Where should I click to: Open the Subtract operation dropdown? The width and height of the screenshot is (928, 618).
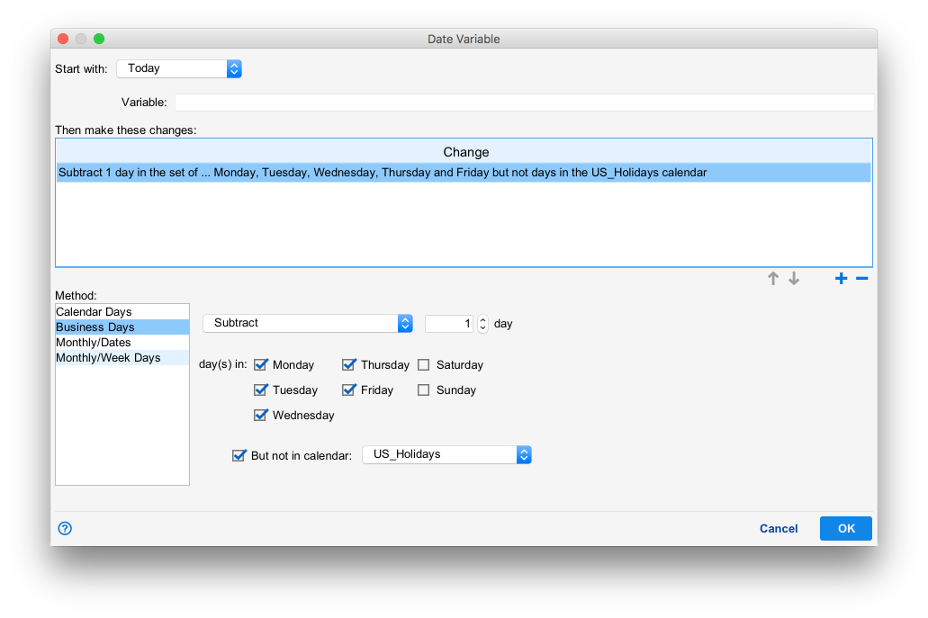307,323
